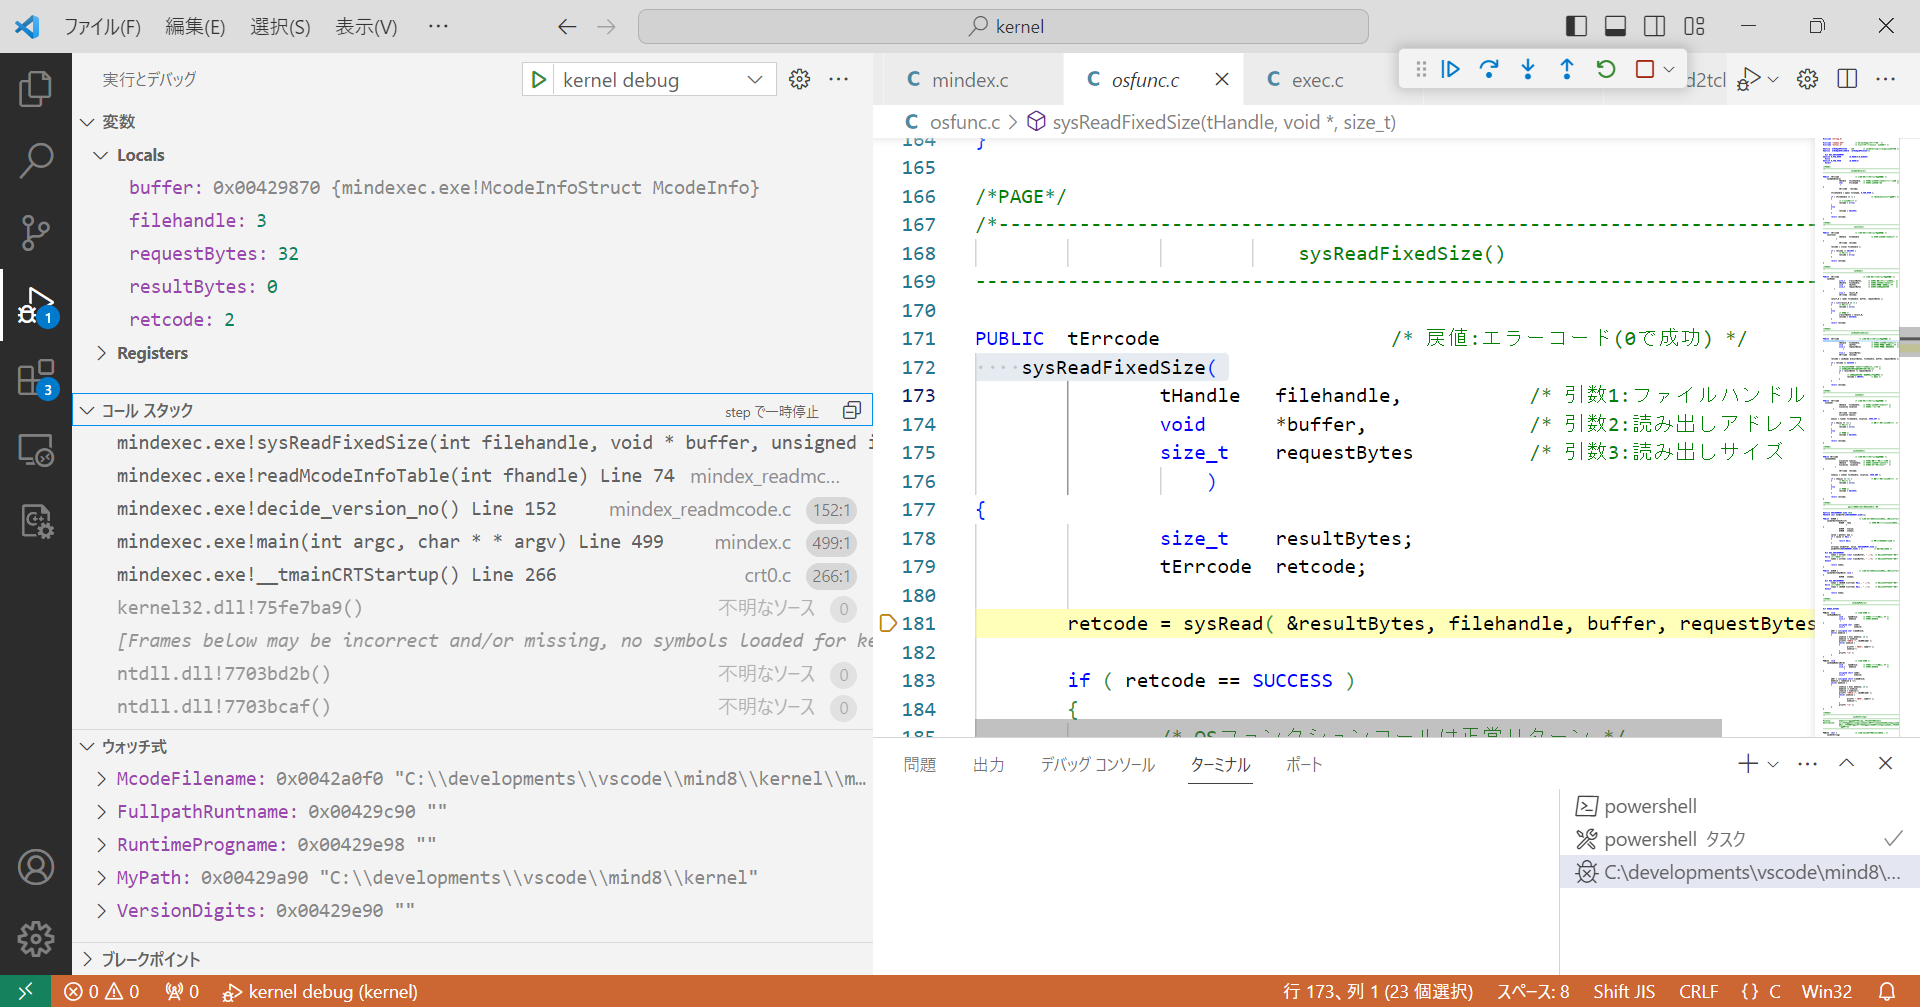Screen dimensions: 1920x1007
Task: Expand the ブレークポイント section
Action: coord(88,959)
